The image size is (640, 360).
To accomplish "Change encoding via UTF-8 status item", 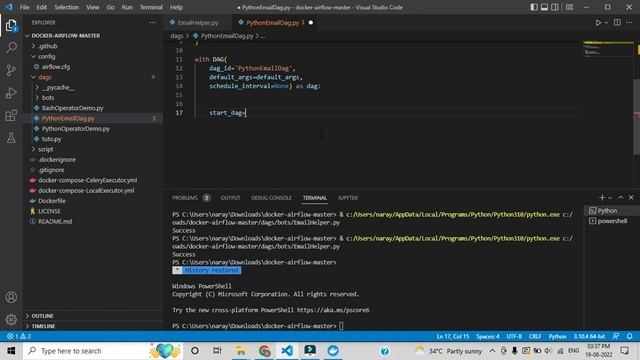I will 514,336.
